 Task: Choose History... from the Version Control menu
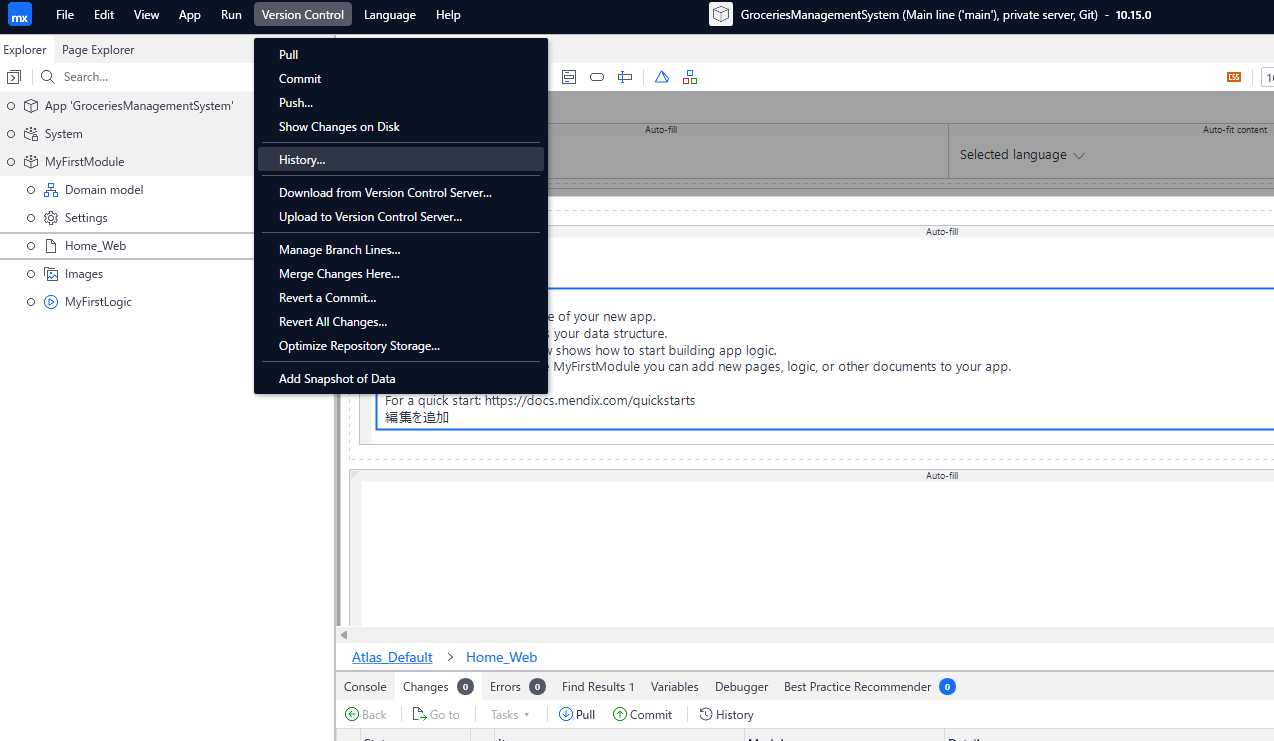point(302,159)
